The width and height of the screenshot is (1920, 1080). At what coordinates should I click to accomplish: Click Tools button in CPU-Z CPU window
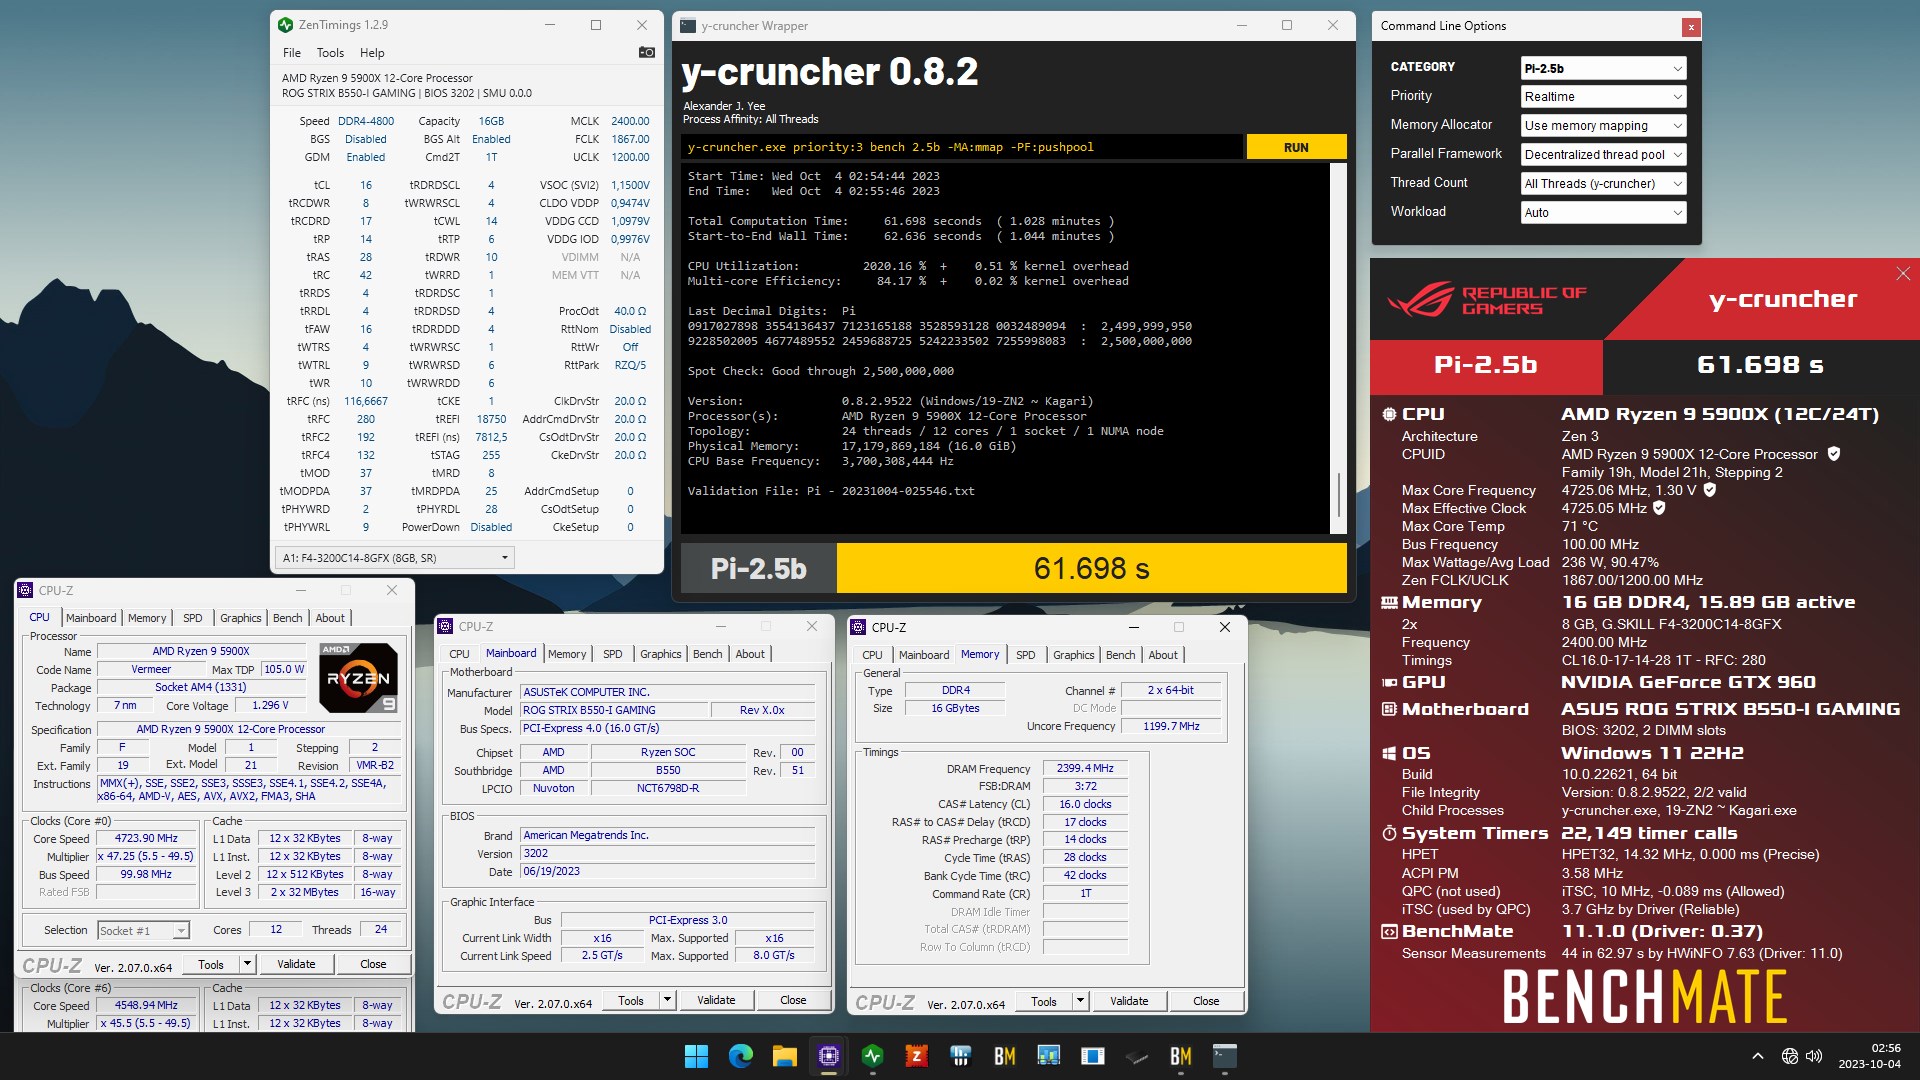pos(211,964)
